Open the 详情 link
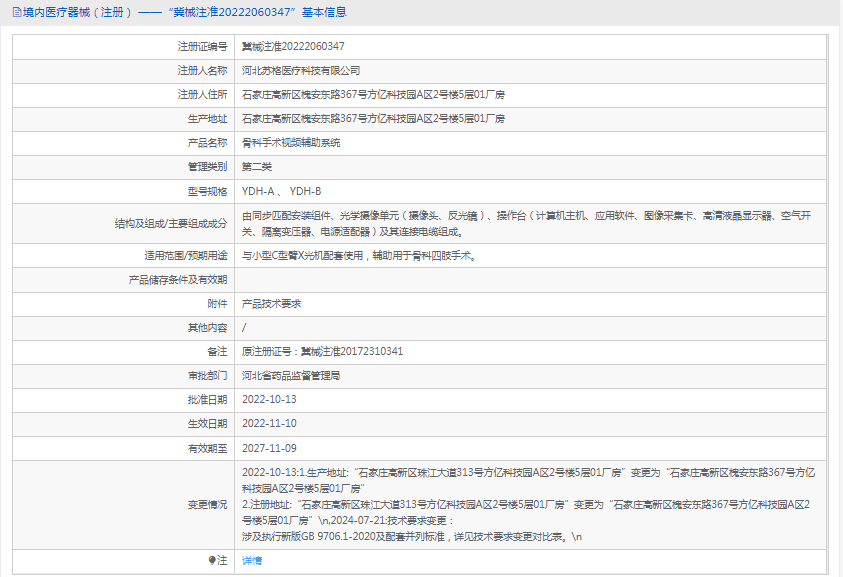 [252, 560]
